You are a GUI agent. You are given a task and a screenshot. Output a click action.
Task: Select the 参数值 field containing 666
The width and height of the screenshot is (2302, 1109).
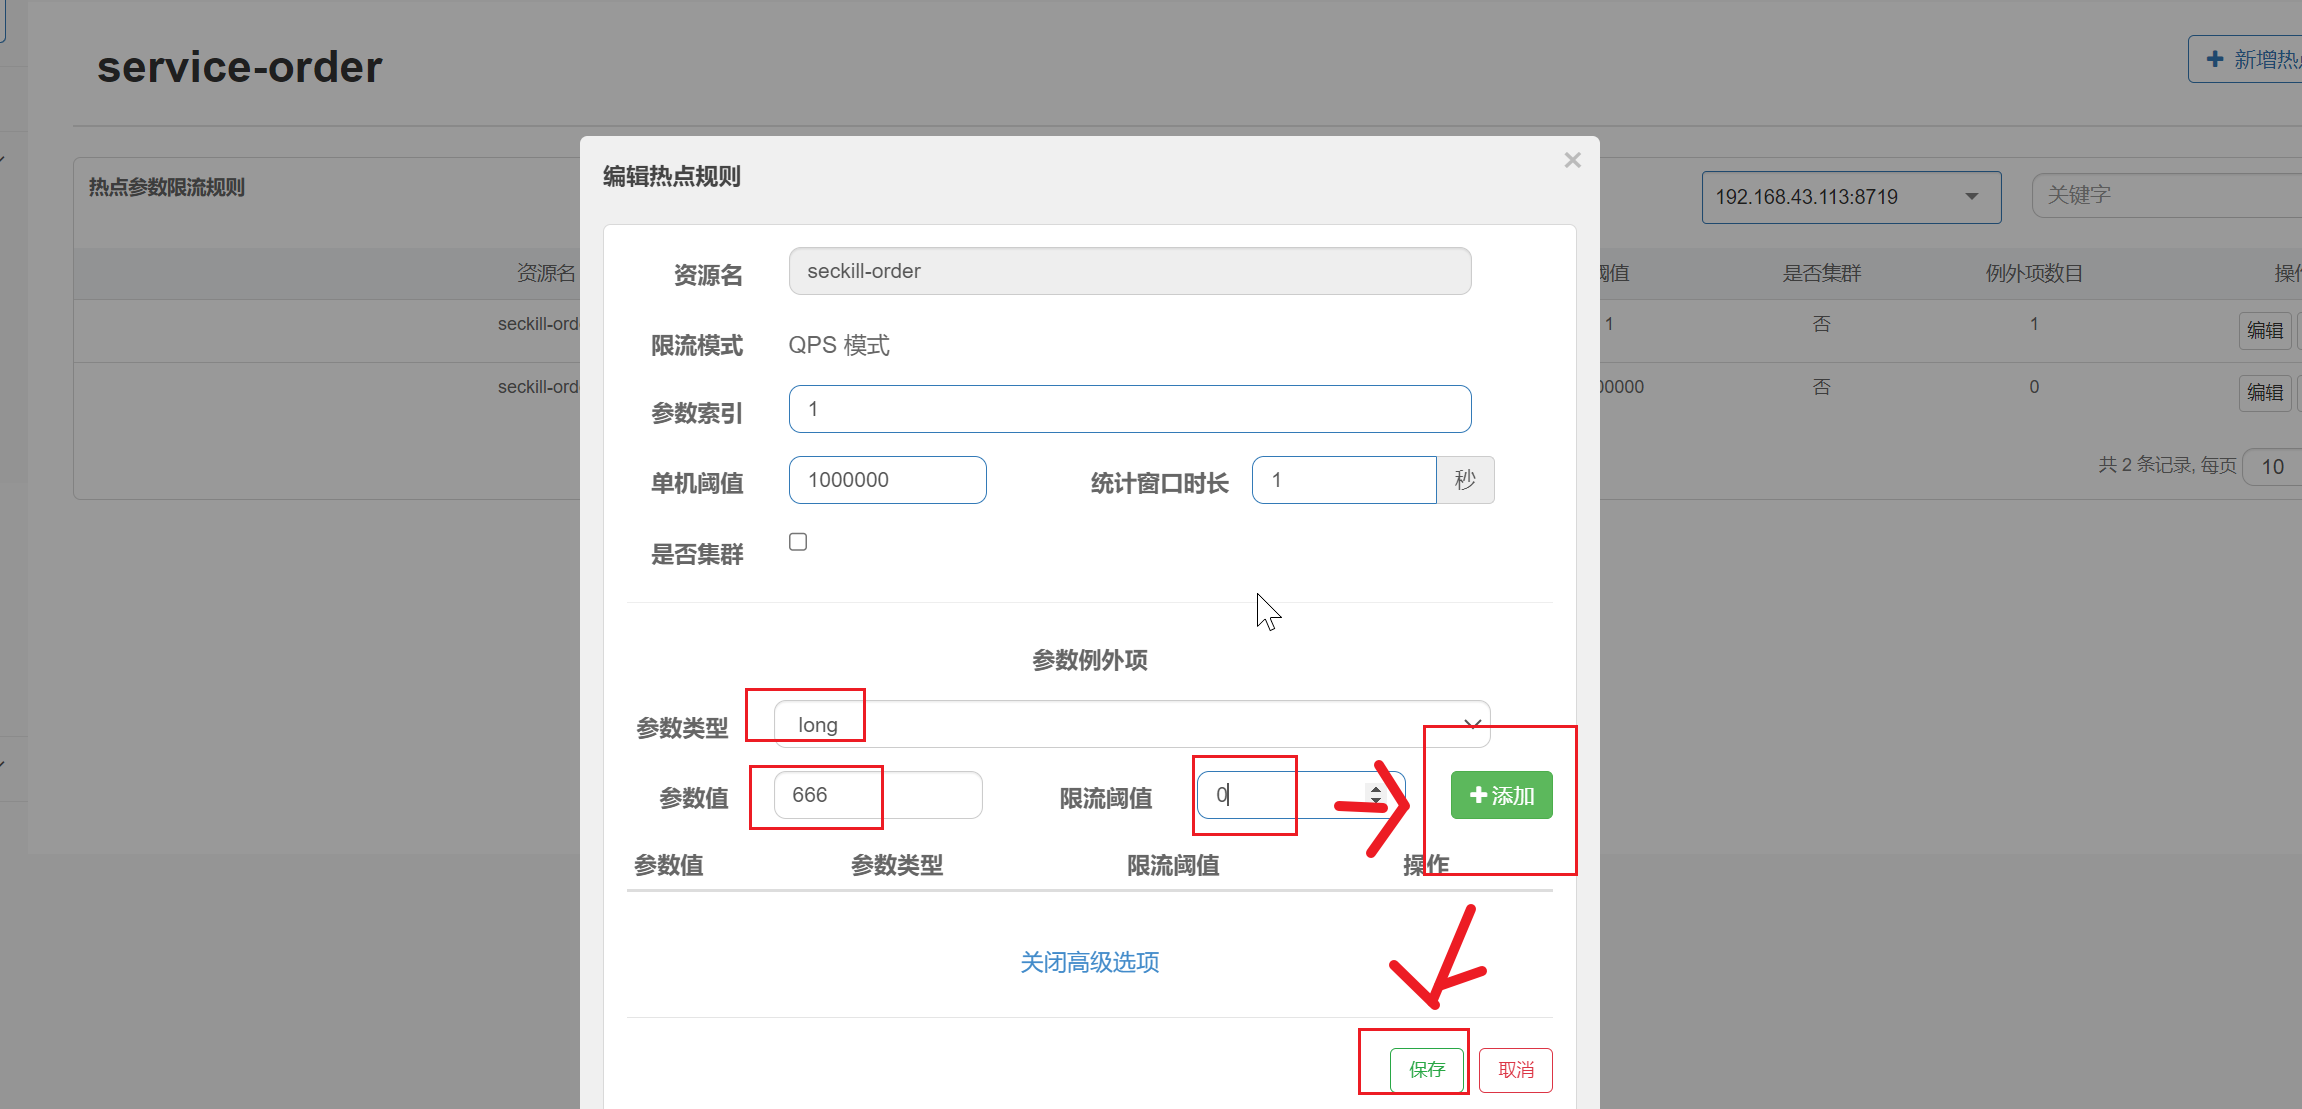(x=877, y=795)
